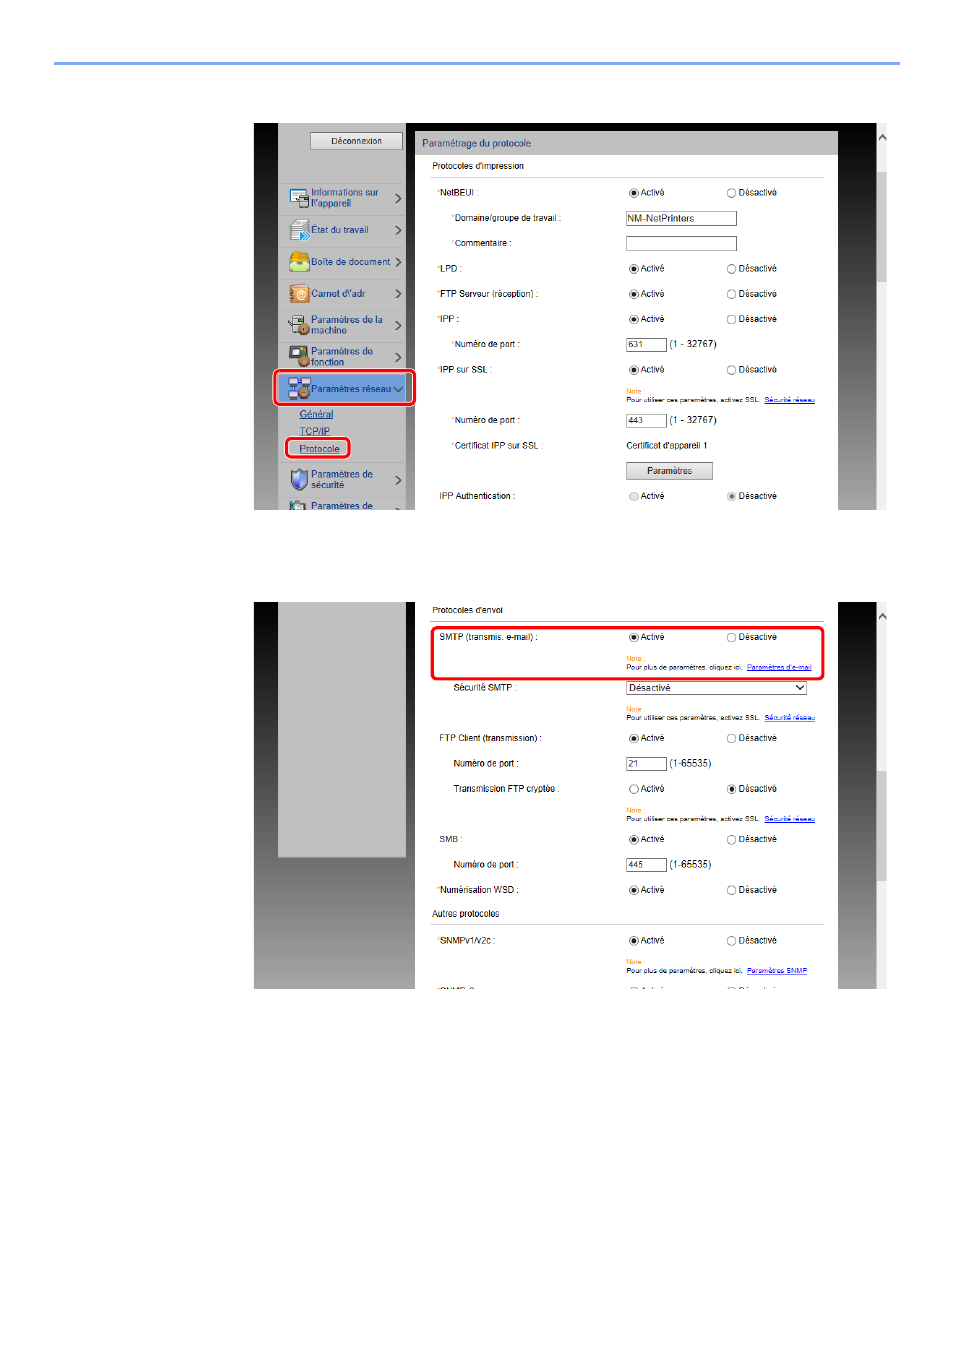This screenshot has width=954, height=1350.
Task: Open the Paramètres réseau menu
Action: (344, 388)
